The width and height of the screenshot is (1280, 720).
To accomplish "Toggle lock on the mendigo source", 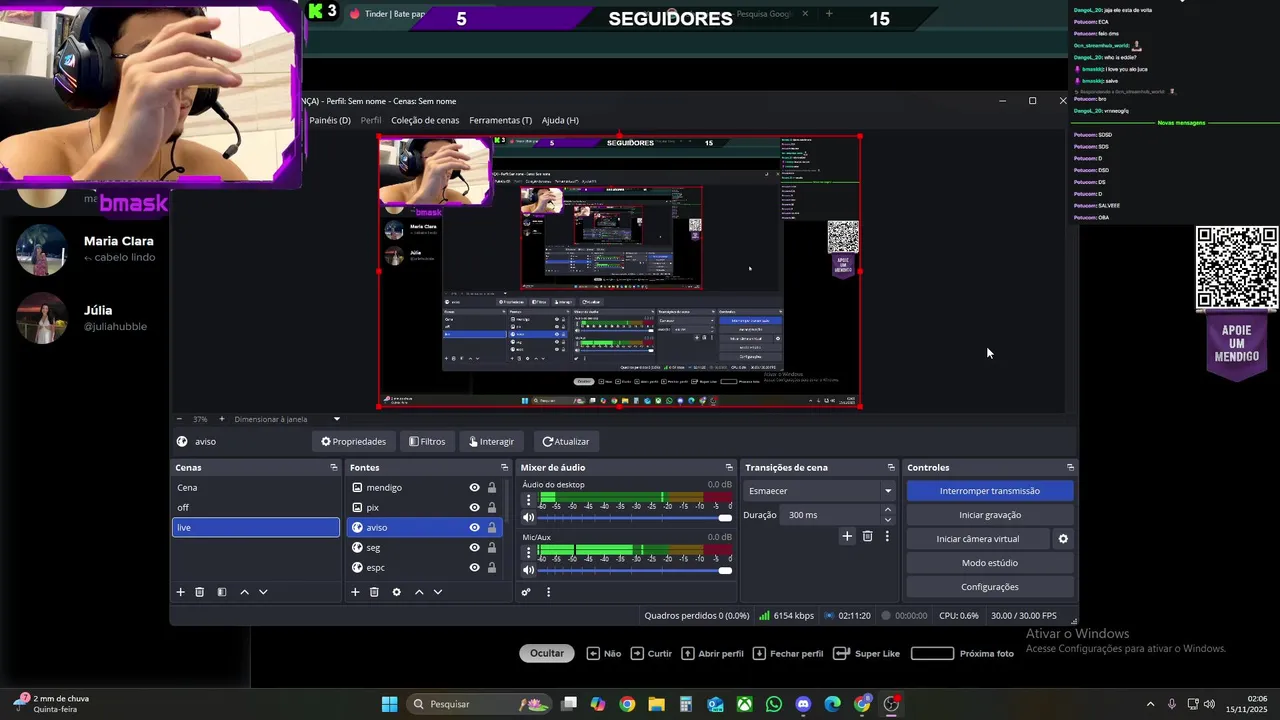I will [x=492, y=488].
